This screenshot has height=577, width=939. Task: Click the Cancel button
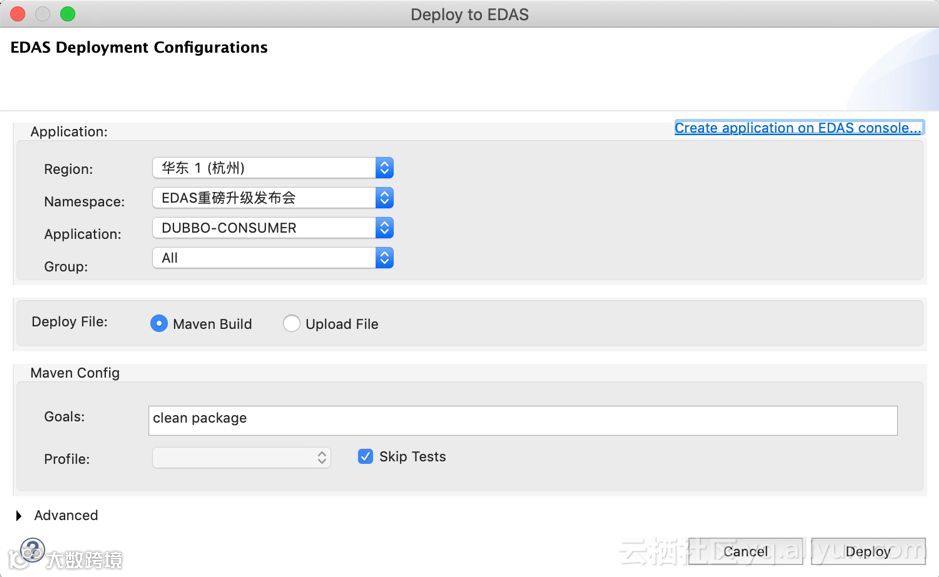(745, 551)
